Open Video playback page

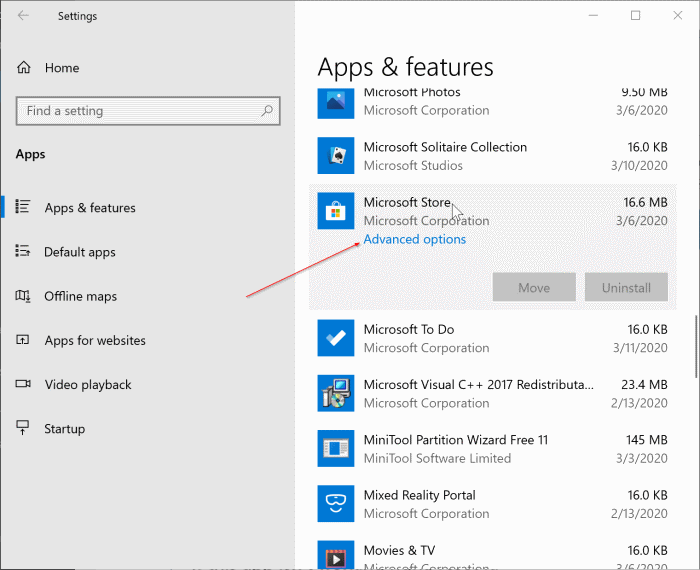pyautogui.click(x=88, y=385)
